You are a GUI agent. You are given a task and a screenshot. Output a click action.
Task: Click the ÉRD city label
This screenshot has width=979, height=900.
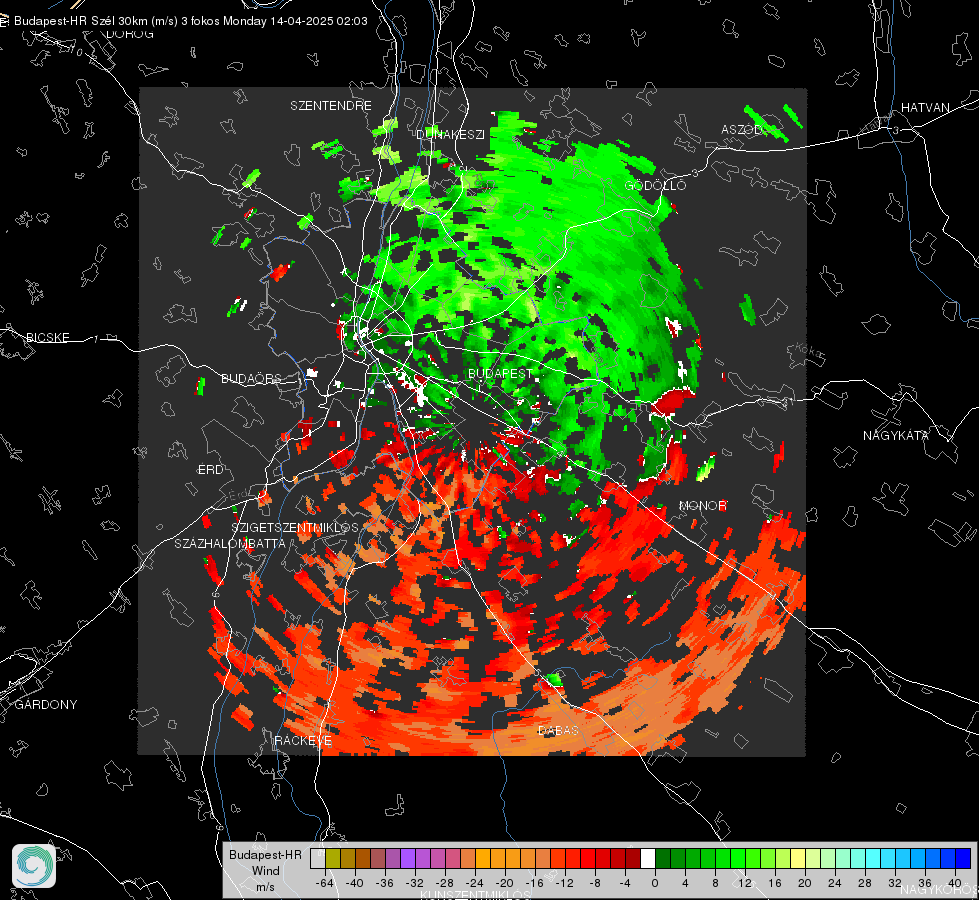point(210,470)
